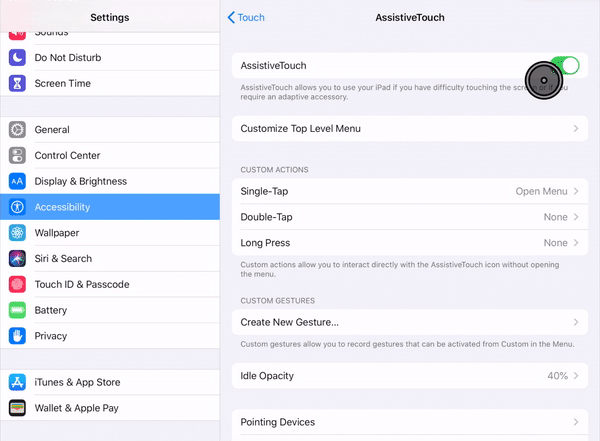Tap the Privacy hand icon
The width and height of the screenshot is (600, 441).
point(17,336)
